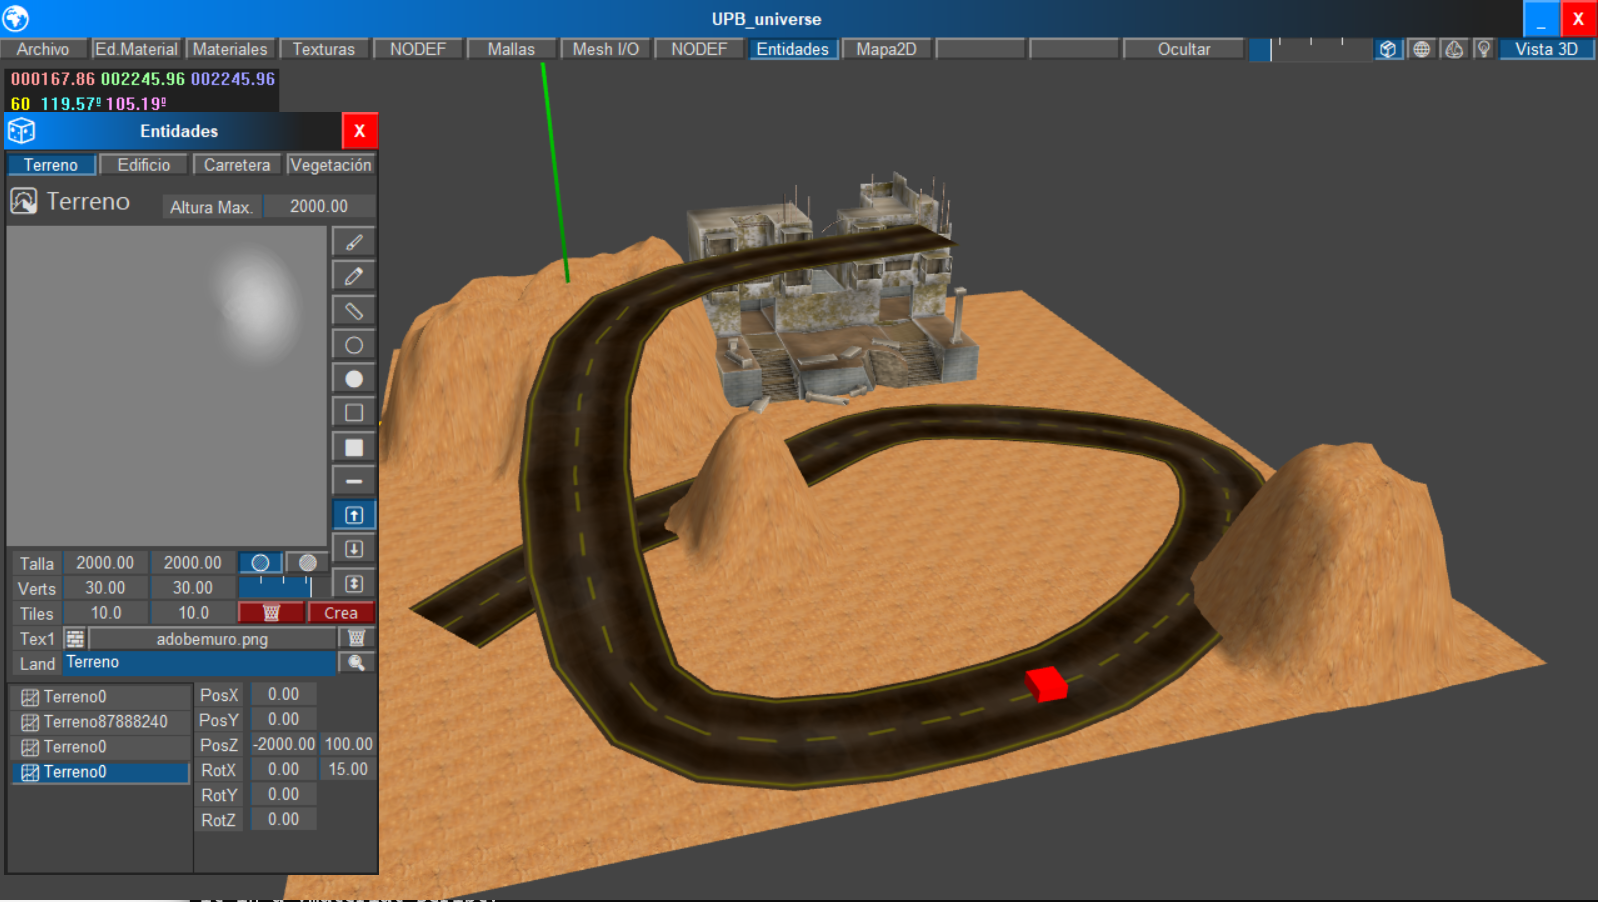The height and width of the screenshot is (902, 1598).
Task: Toggle the soft-edged brush option
Action: click(307, 563)
